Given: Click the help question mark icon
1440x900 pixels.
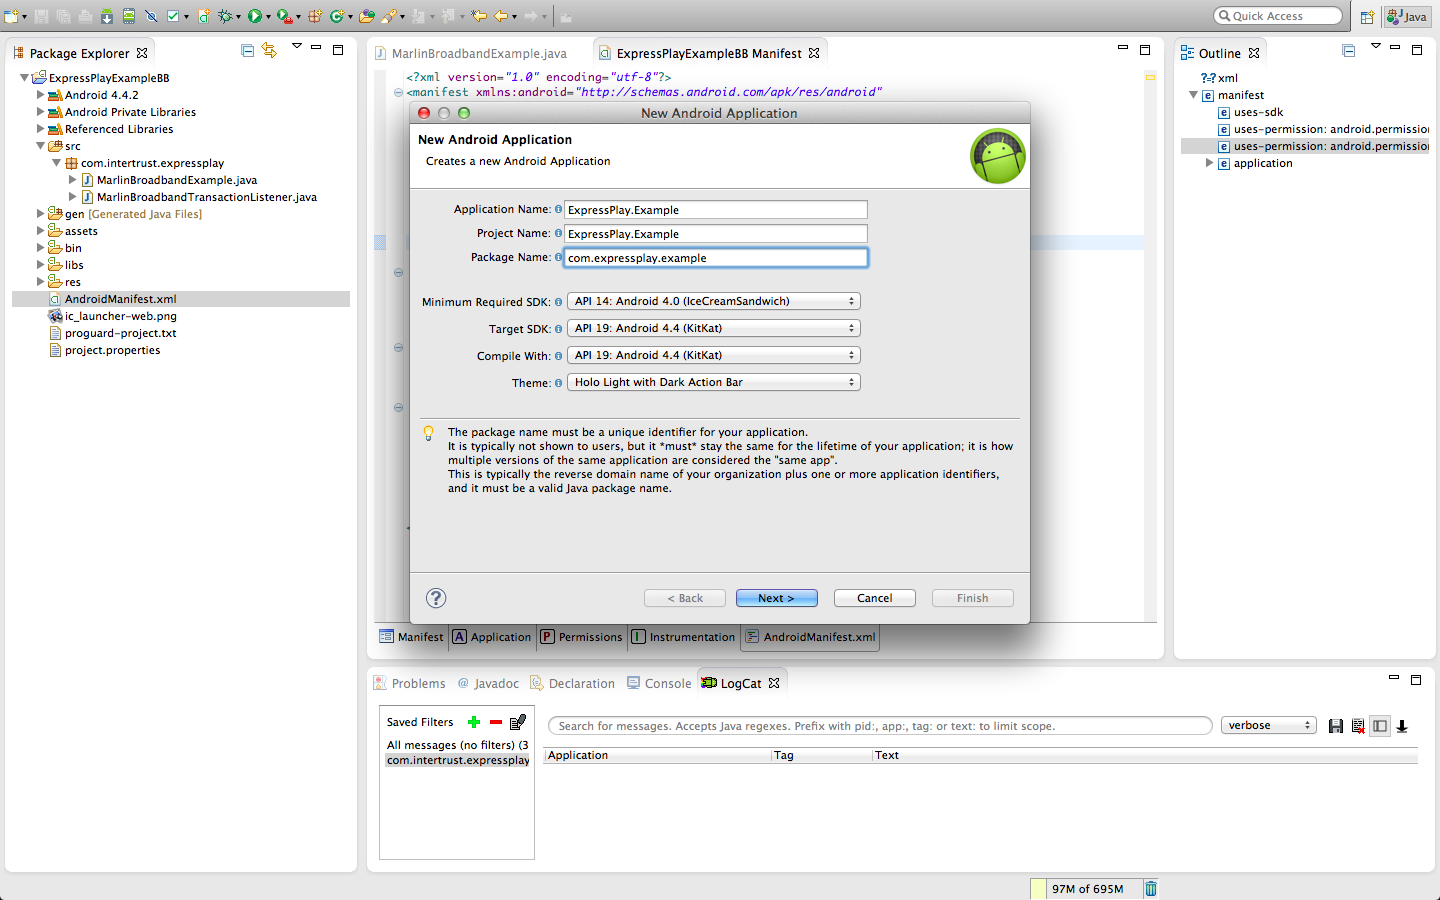Looking at the screenshot, I should click(436, 598).
